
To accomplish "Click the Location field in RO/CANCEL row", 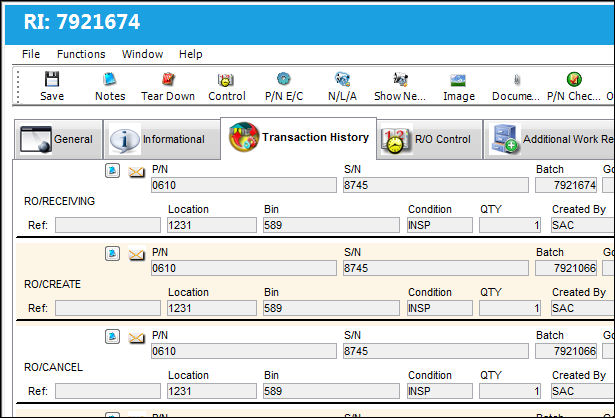I will point(212,391).
